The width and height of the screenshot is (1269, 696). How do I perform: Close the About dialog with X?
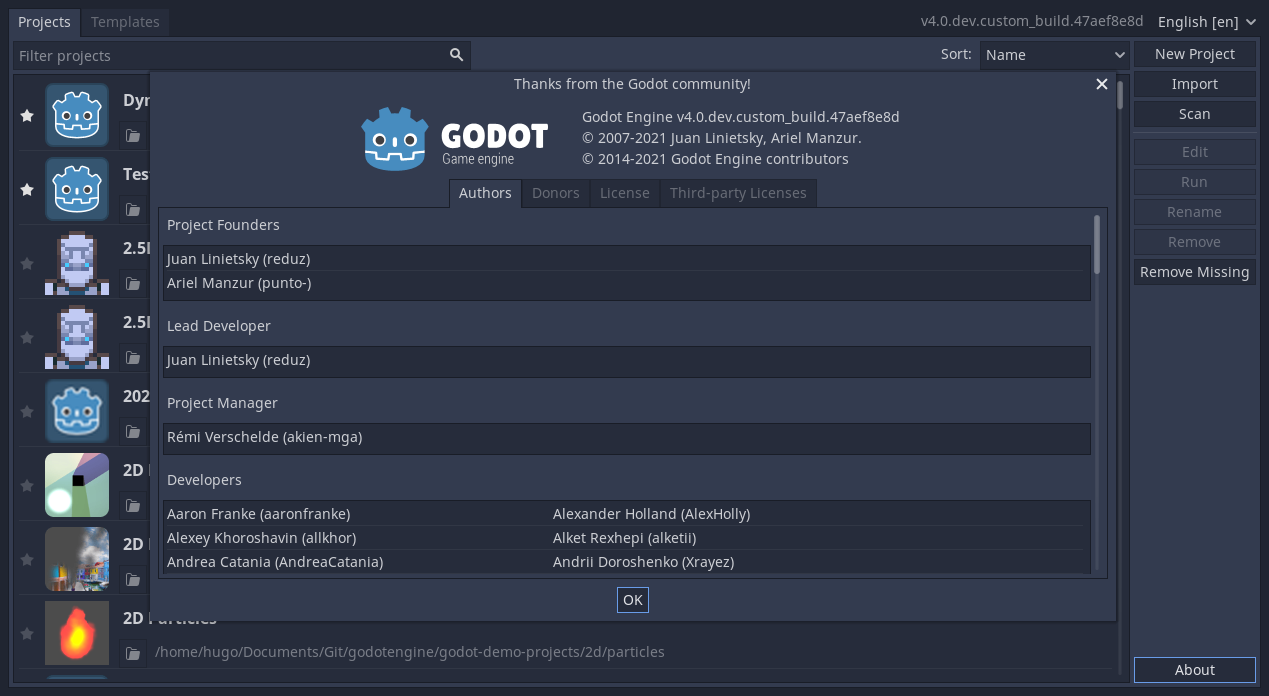tap(1102, 84)
